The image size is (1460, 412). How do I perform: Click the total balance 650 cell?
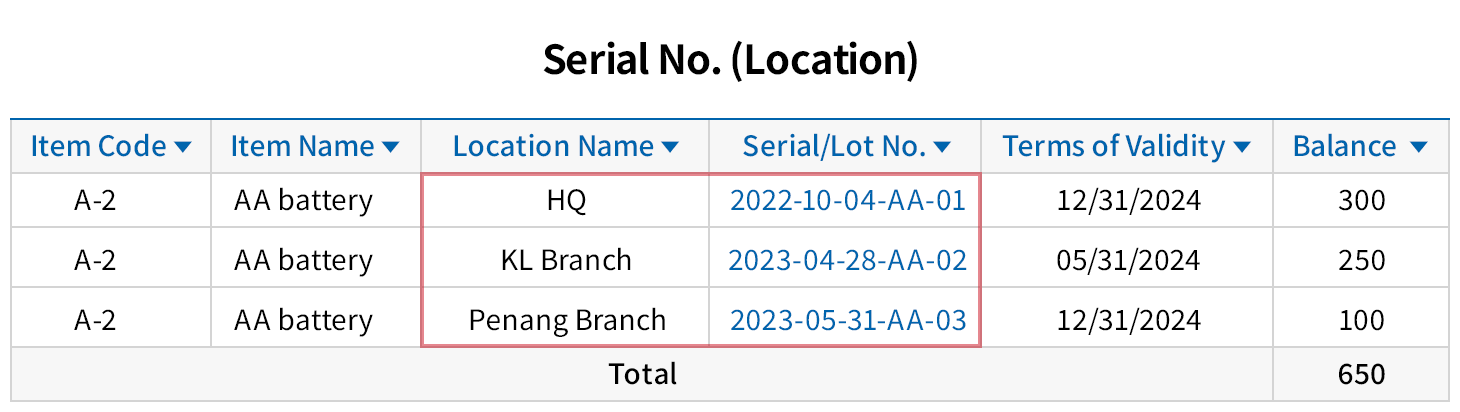pos(1361,374)
